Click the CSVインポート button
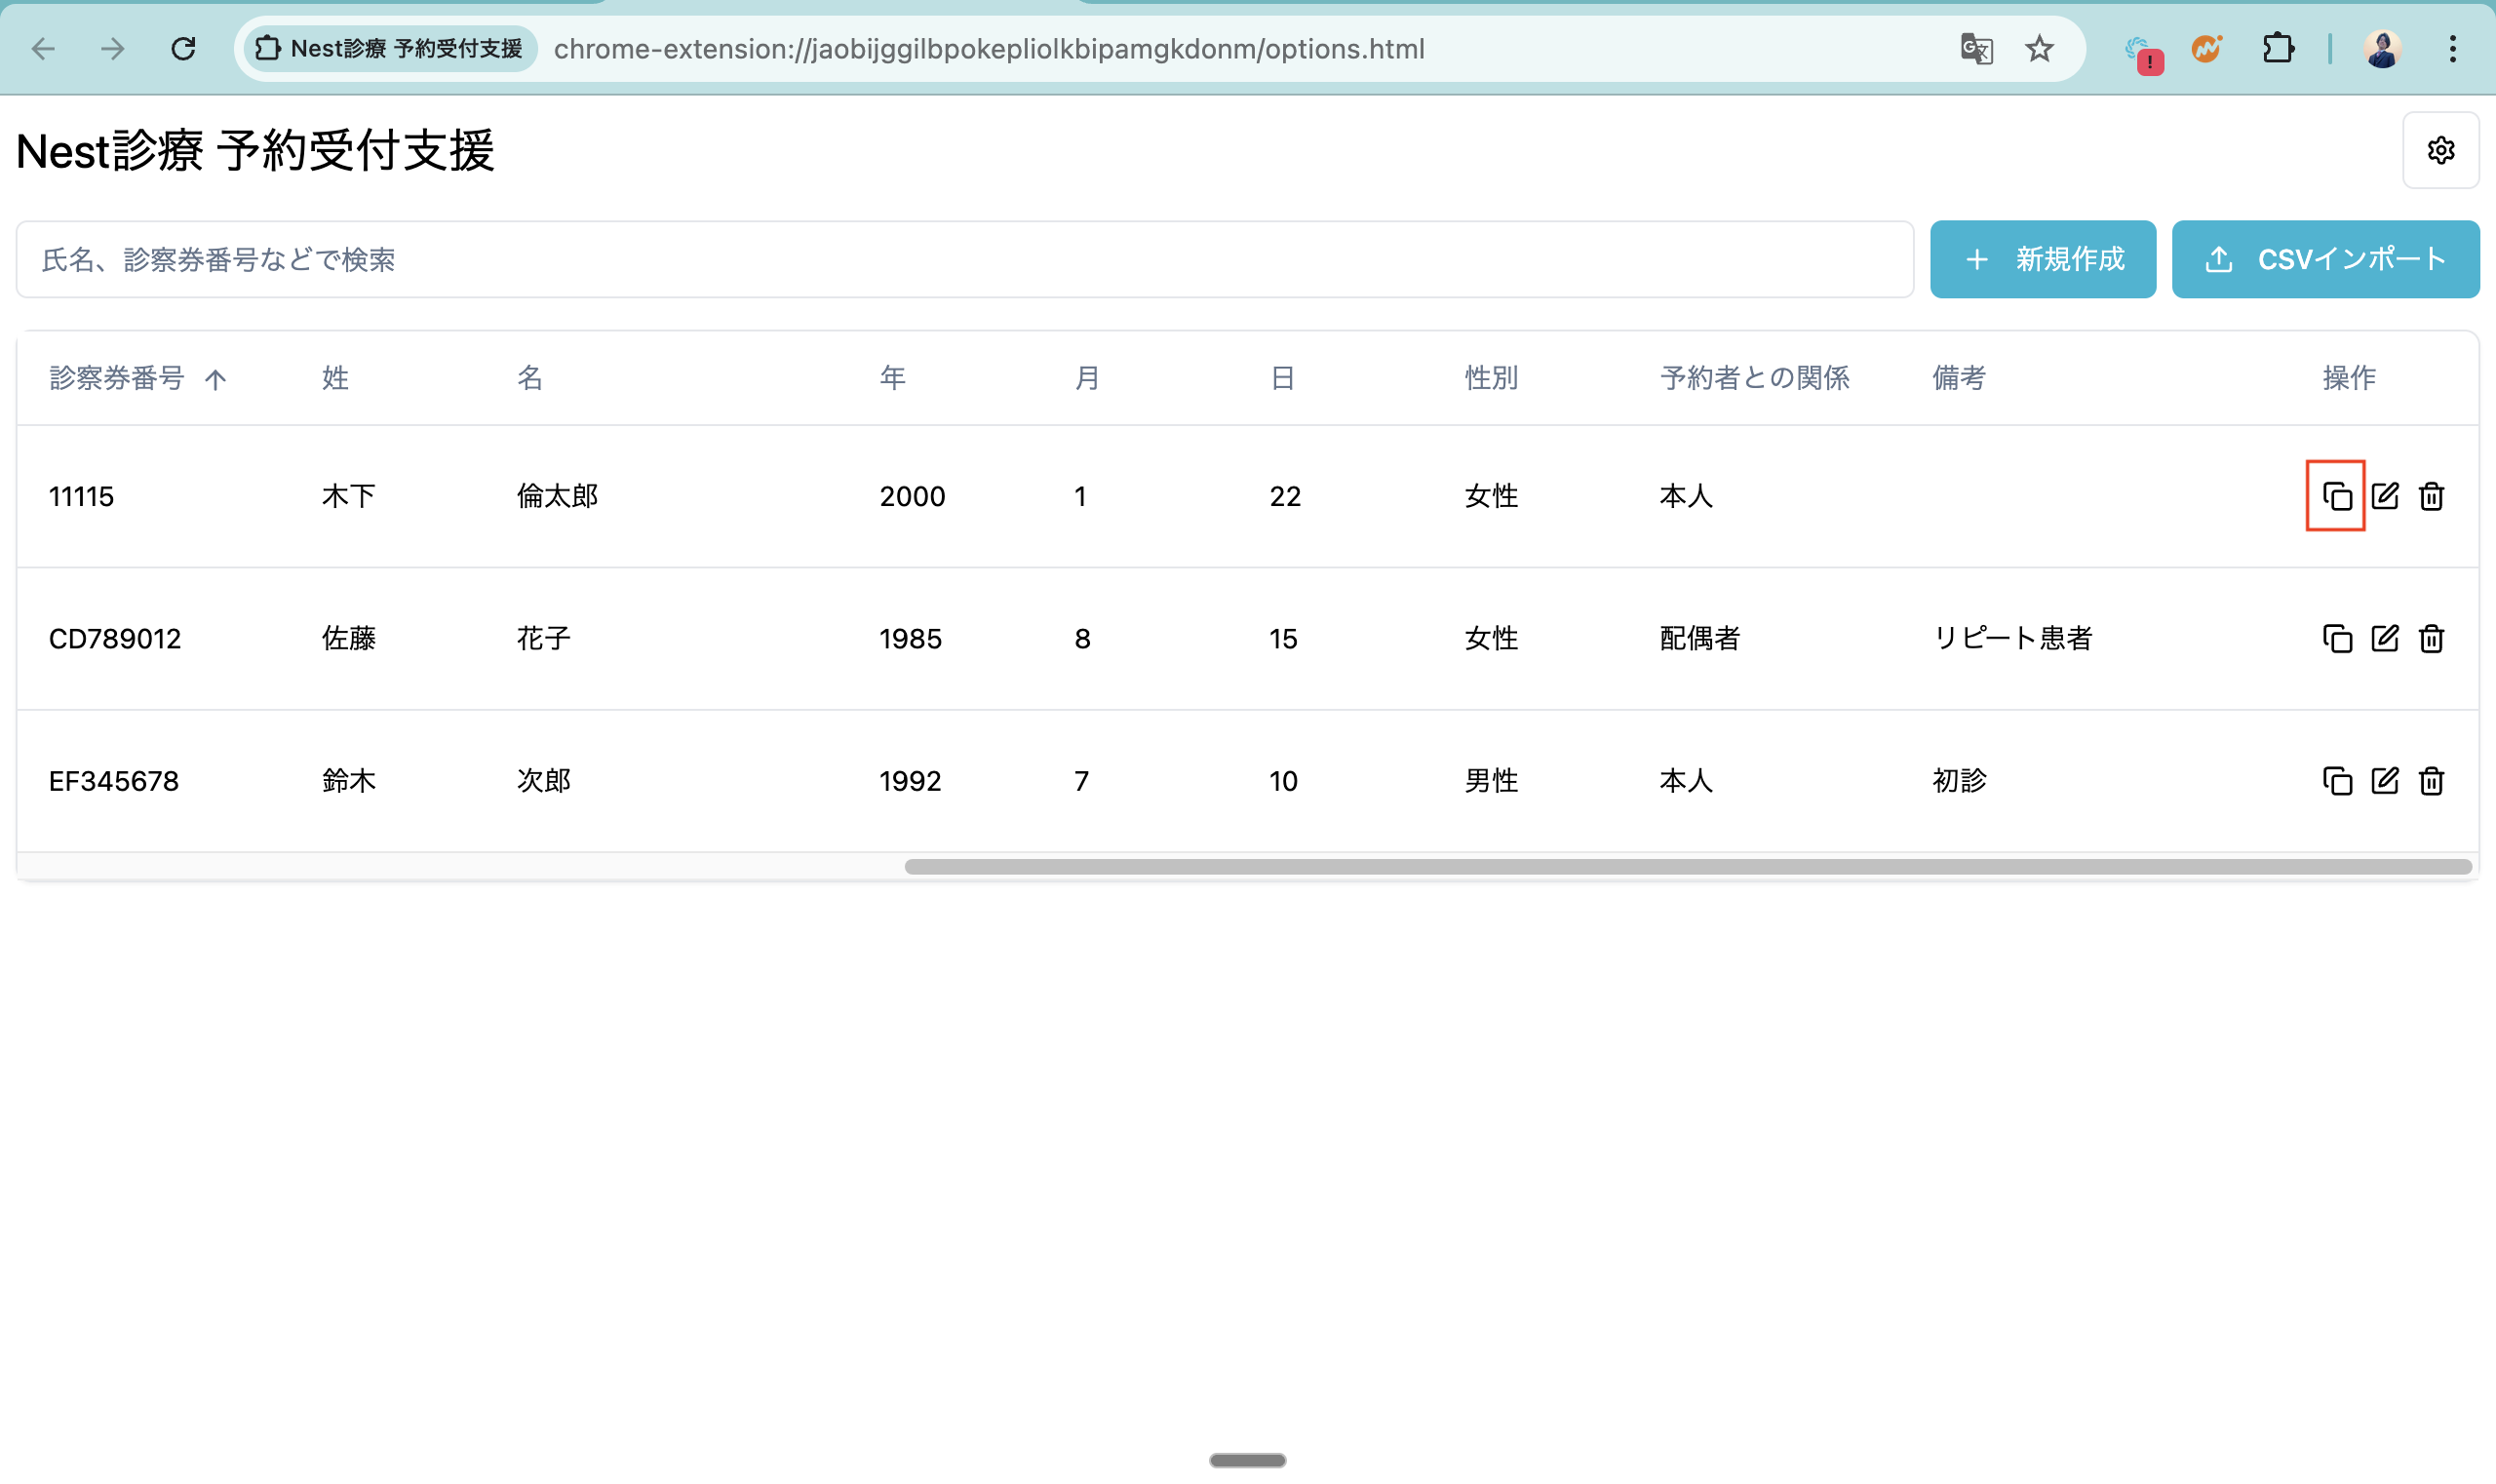Viewport: 2496px width, 1484px height. coord(2324,259)
